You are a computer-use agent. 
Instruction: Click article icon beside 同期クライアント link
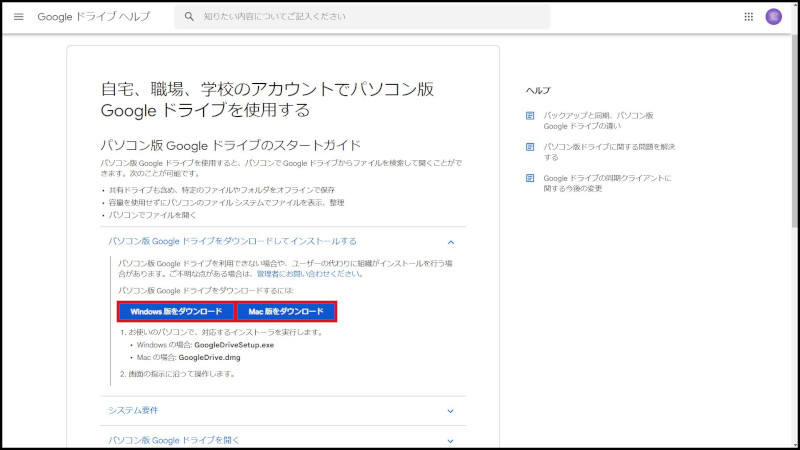pyautogui.click(x=531, y=179)
